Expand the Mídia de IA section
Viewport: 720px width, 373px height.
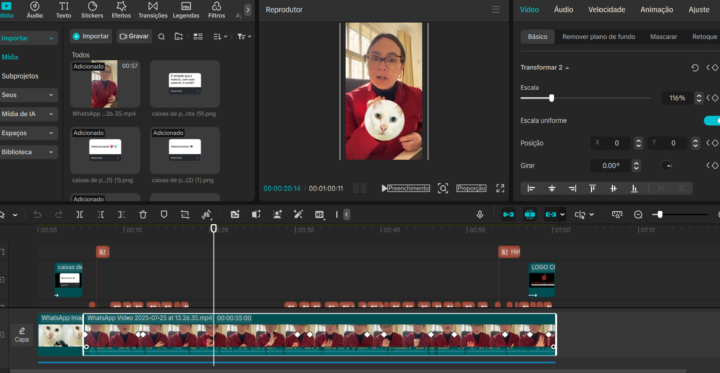[51, 114]
